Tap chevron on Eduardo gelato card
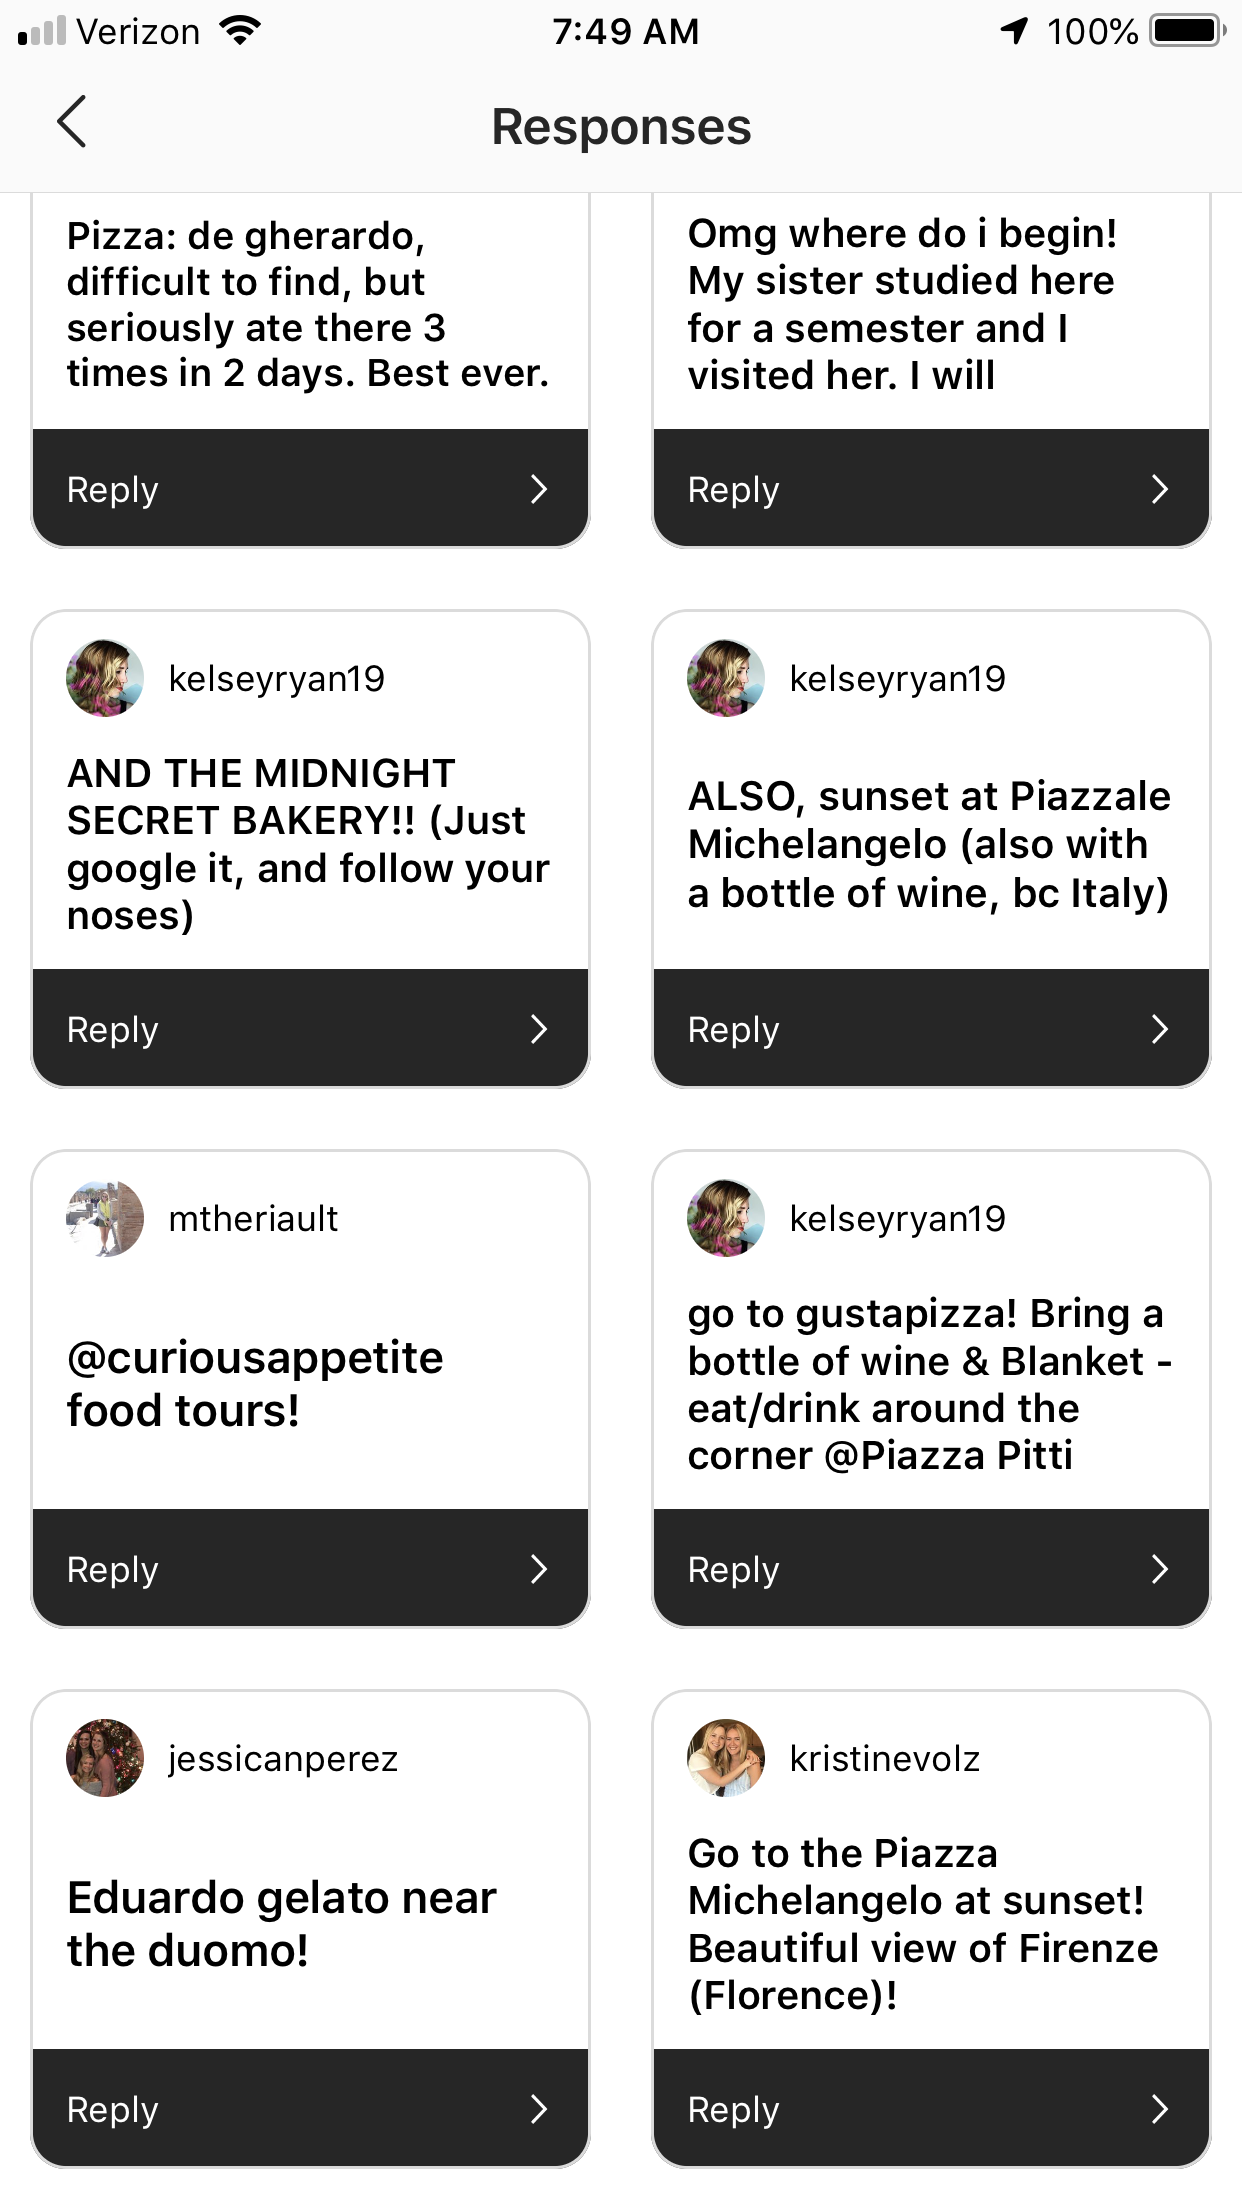The width and height of the screenshot is (1242, 2208). click(539, 2109)
